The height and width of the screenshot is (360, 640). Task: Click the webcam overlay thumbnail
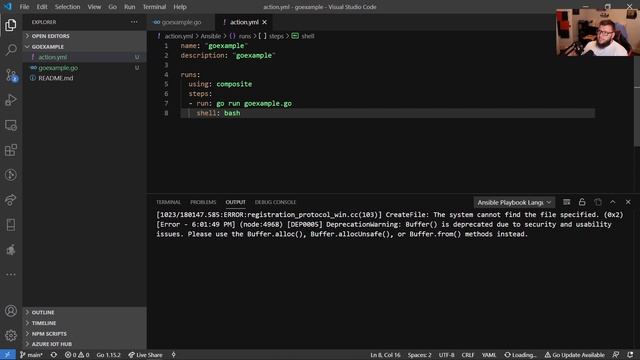[598, 32]
